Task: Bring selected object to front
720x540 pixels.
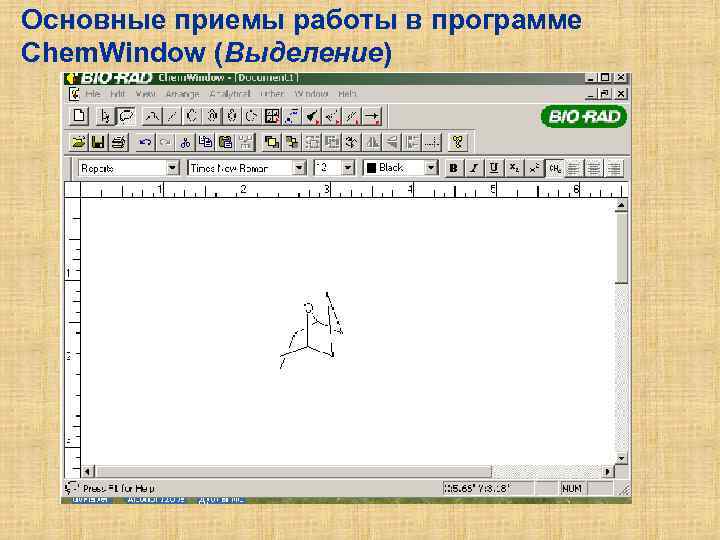Action: tap(272, 142)
